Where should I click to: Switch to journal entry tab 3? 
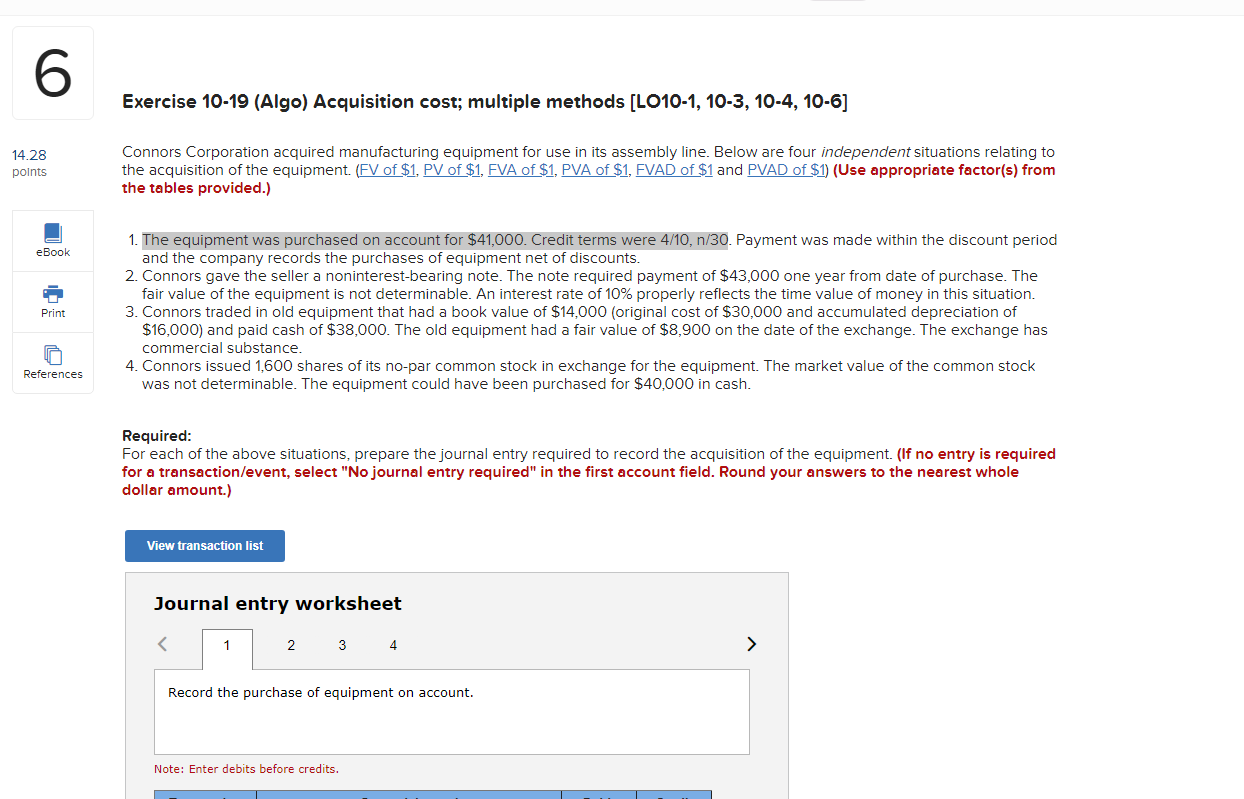coord(342,645)
